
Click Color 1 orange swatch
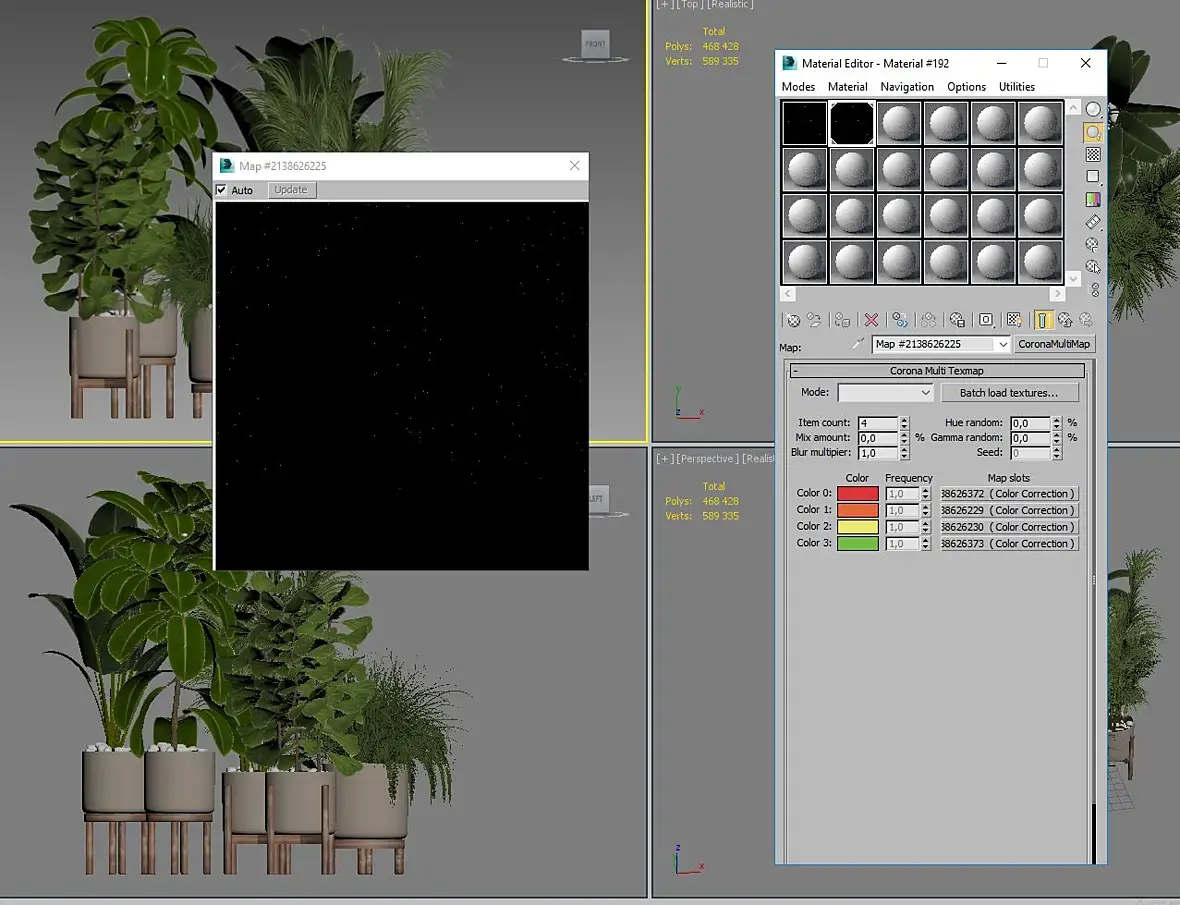tap(858, 510)
